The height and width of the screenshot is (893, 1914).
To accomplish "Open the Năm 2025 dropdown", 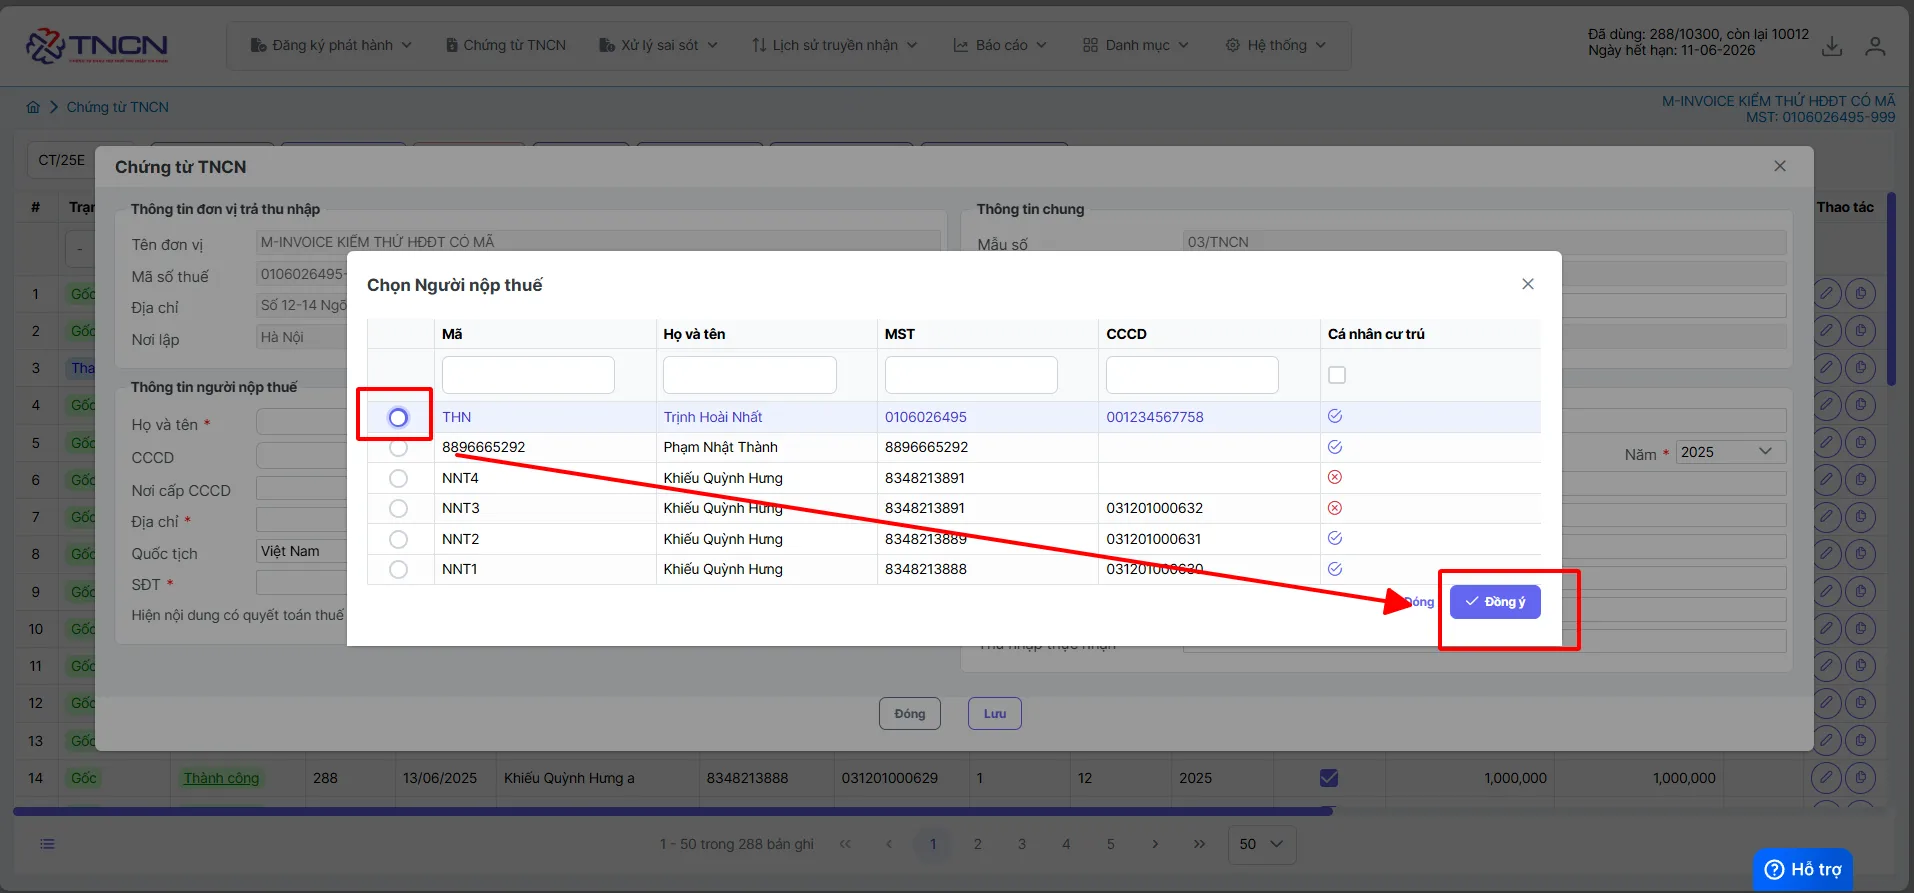I will click(x=1731, y=452).
